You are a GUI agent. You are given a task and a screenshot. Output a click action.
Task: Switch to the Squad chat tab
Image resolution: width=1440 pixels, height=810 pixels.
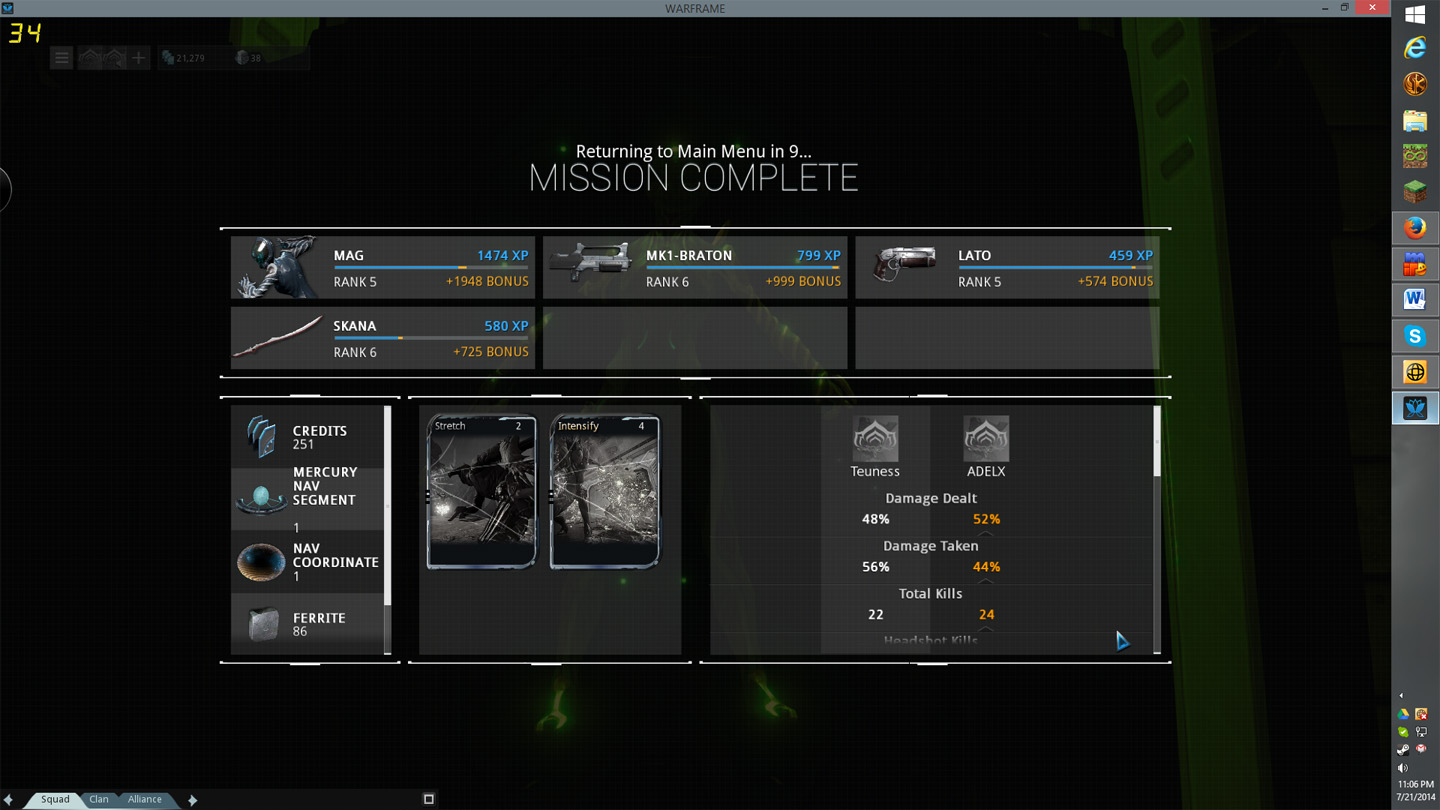click(x=55, y=799)
